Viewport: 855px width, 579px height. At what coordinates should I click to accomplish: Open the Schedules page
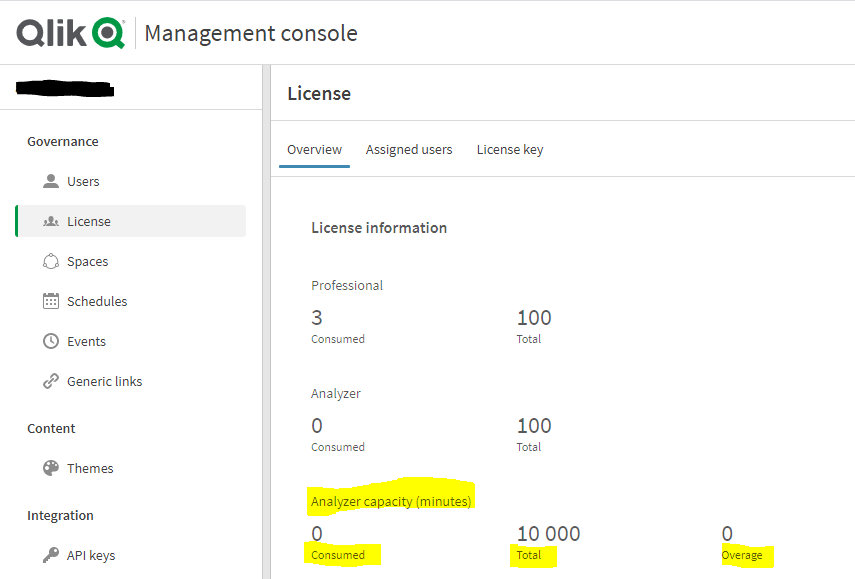[97, 301]
